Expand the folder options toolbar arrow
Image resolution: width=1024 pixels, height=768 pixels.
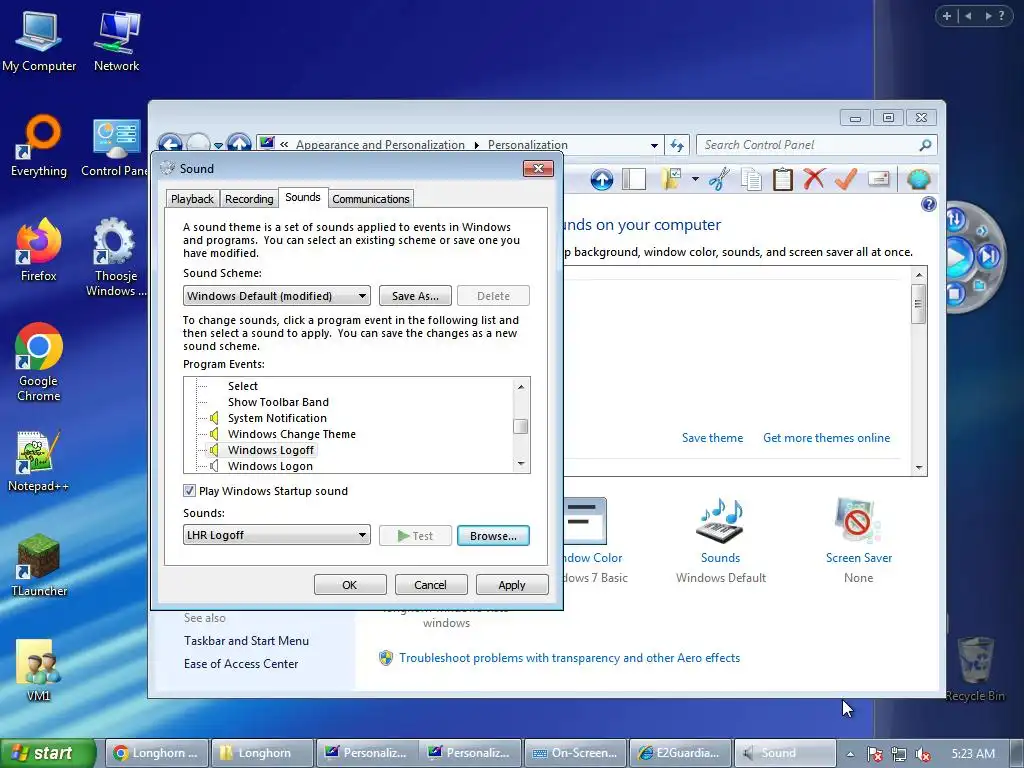695,179
